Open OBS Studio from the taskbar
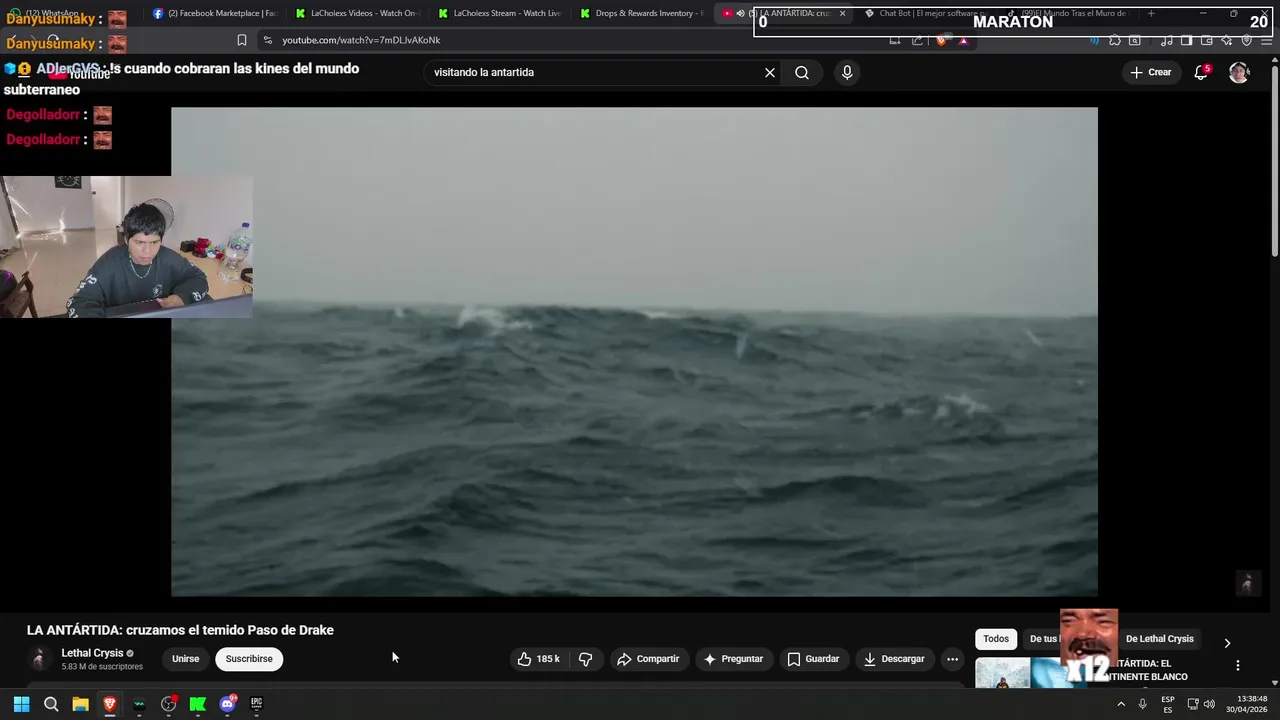Image resolution: width=1280 pixels, height=720 pixels. (168, 704)
